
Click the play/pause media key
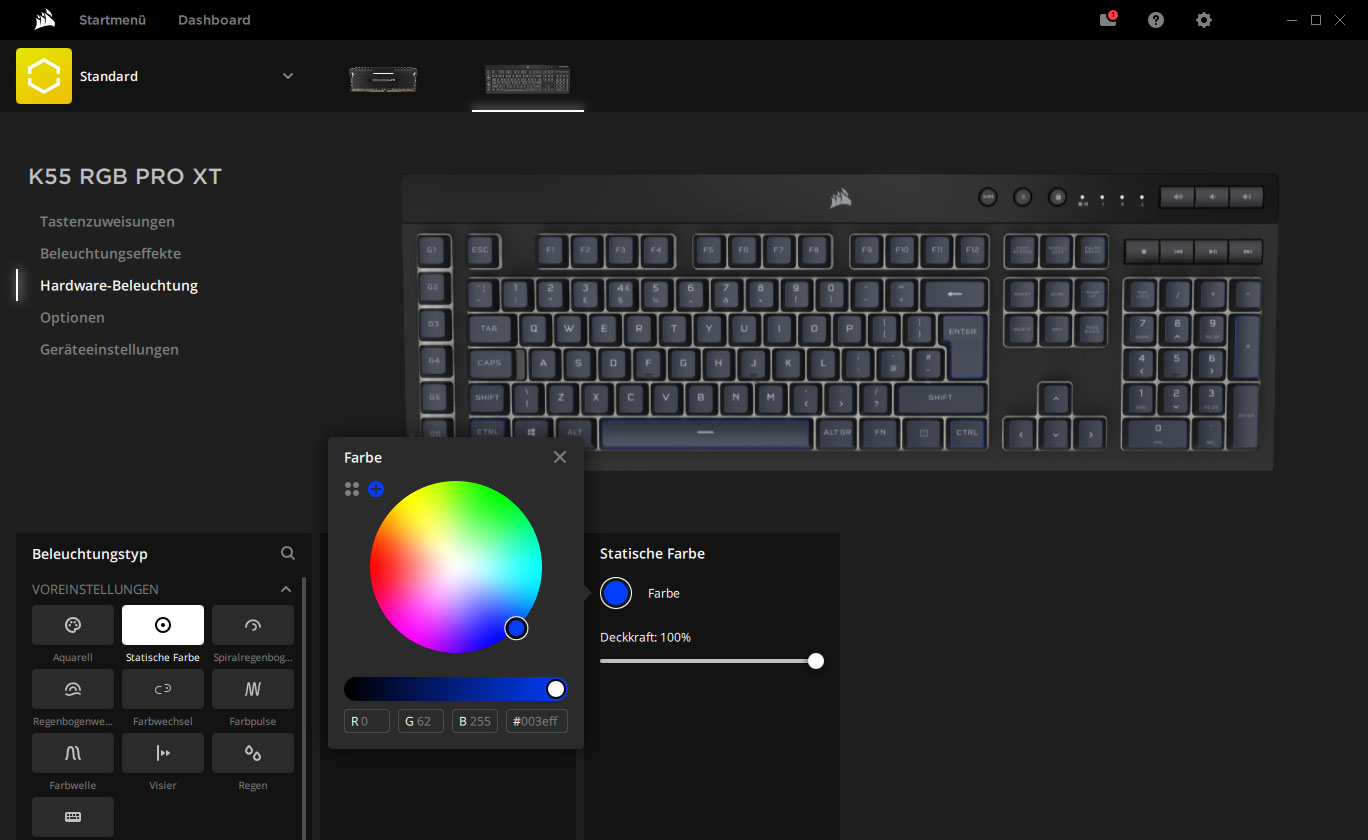point(1212,252)
